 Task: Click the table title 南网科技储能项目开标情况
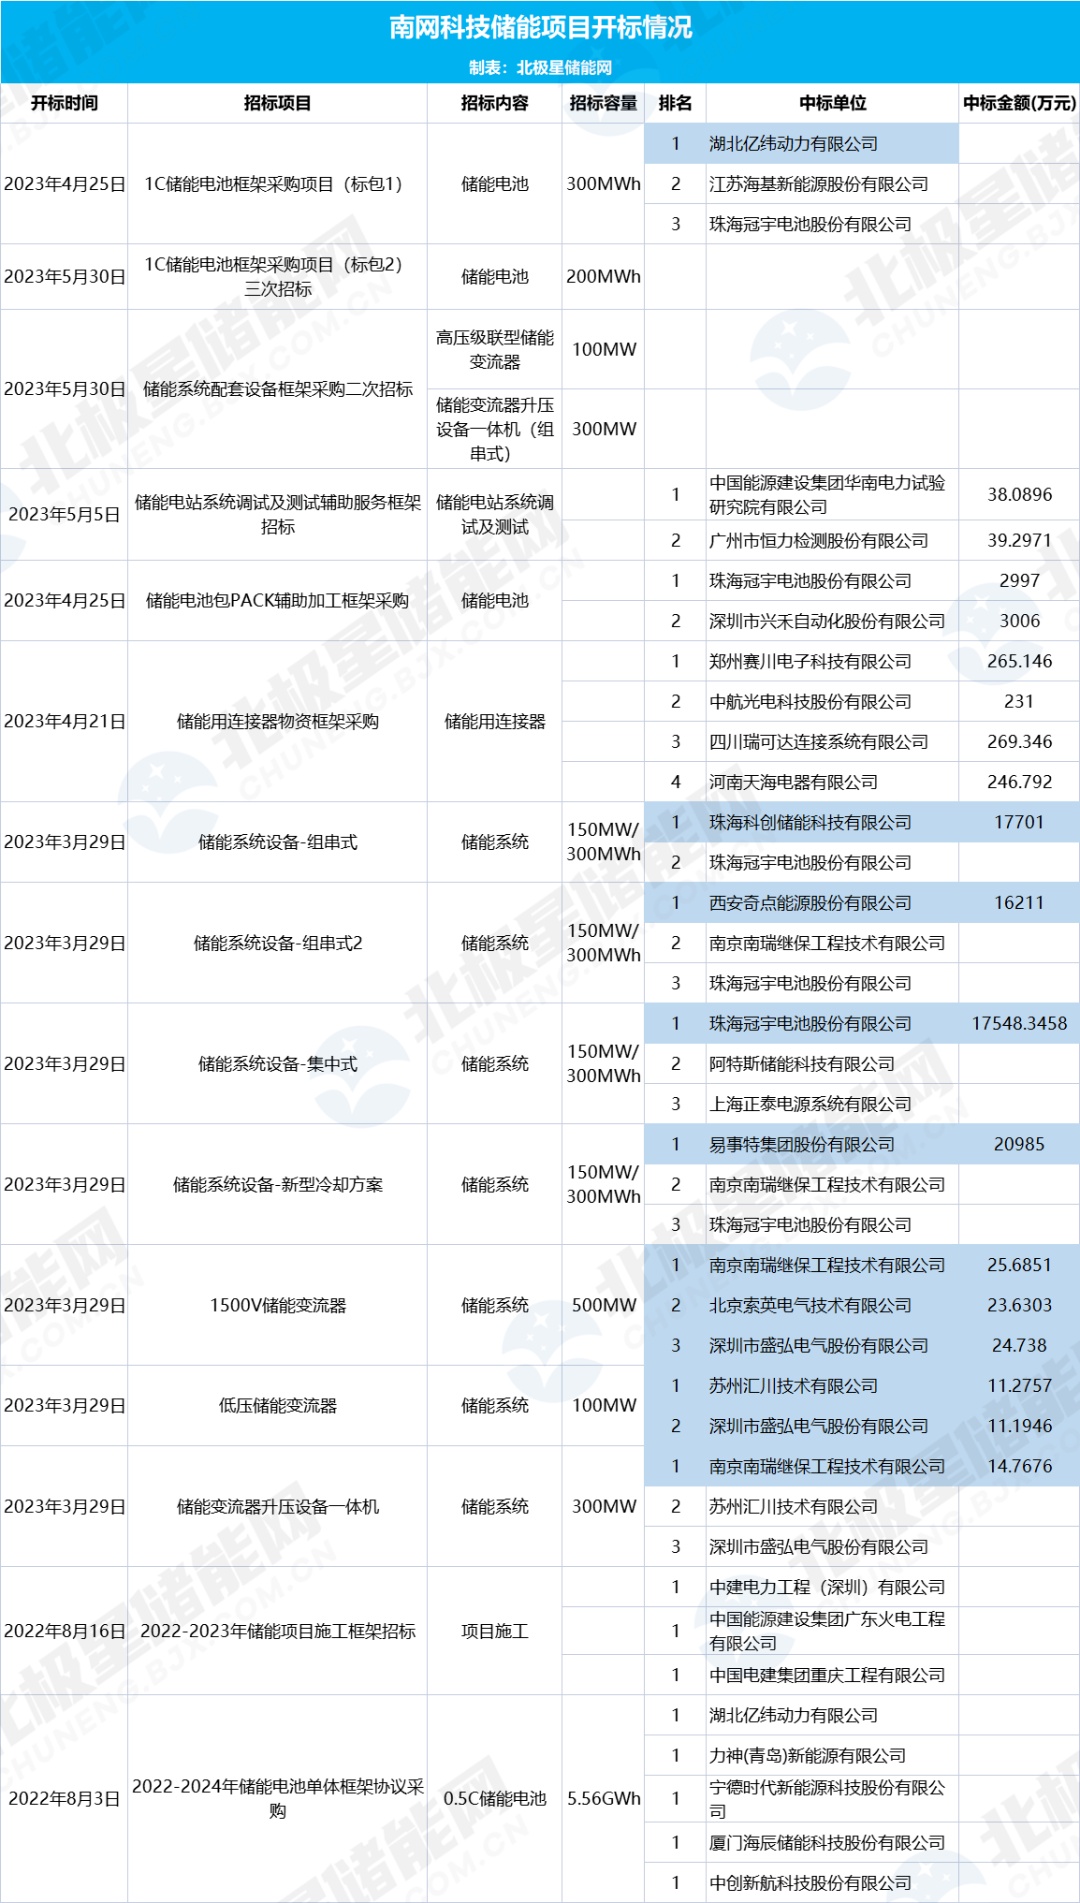(x=540, y=27)
